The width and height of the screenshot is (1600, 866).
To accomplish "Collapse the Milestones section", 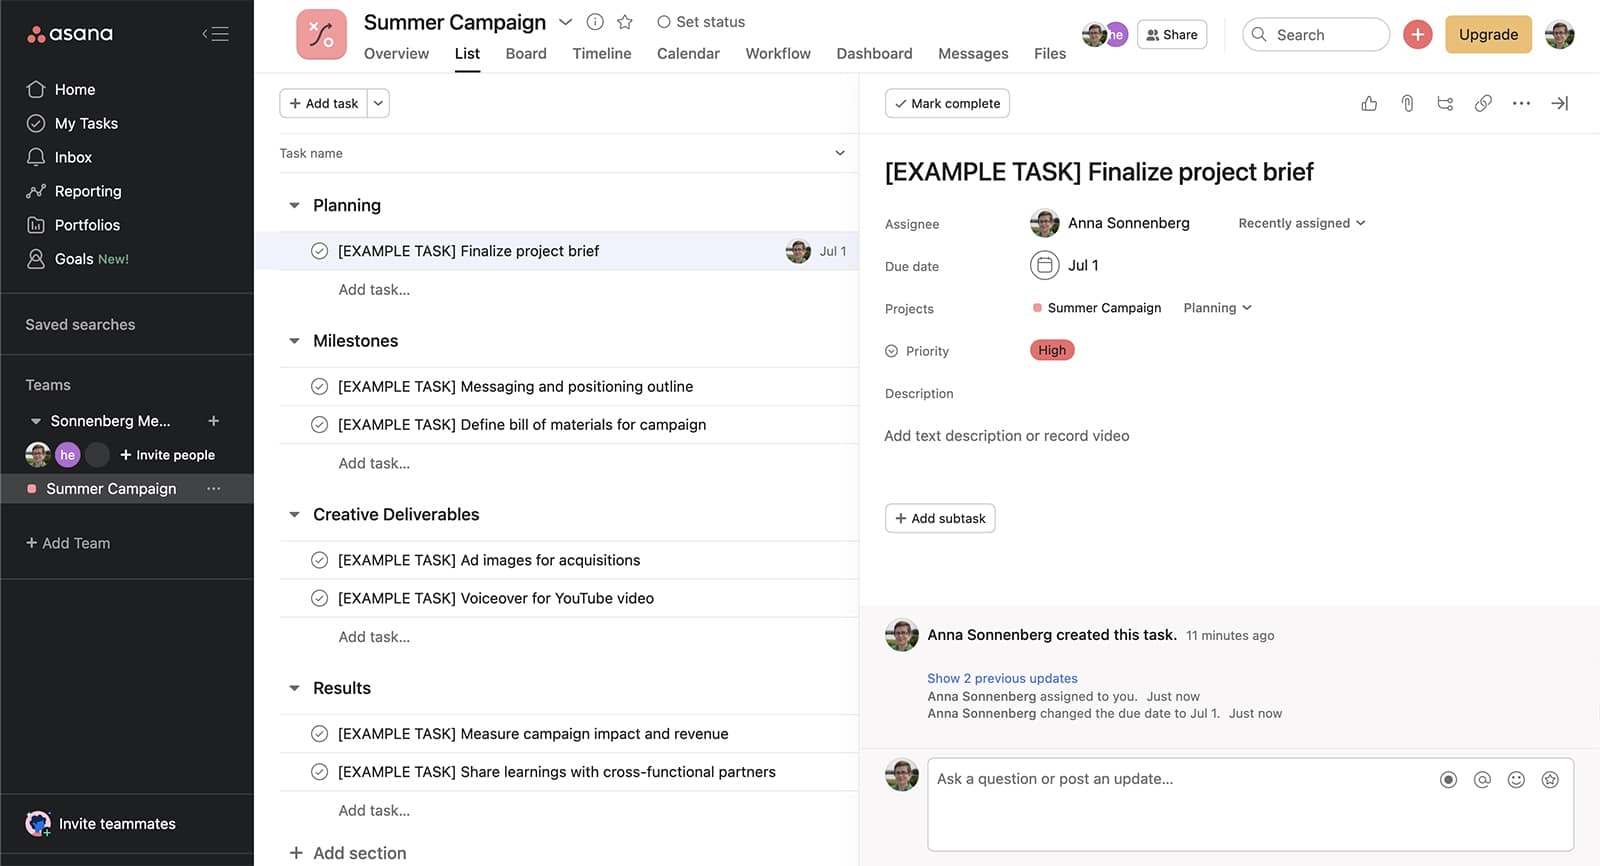I will click(294, 341).
